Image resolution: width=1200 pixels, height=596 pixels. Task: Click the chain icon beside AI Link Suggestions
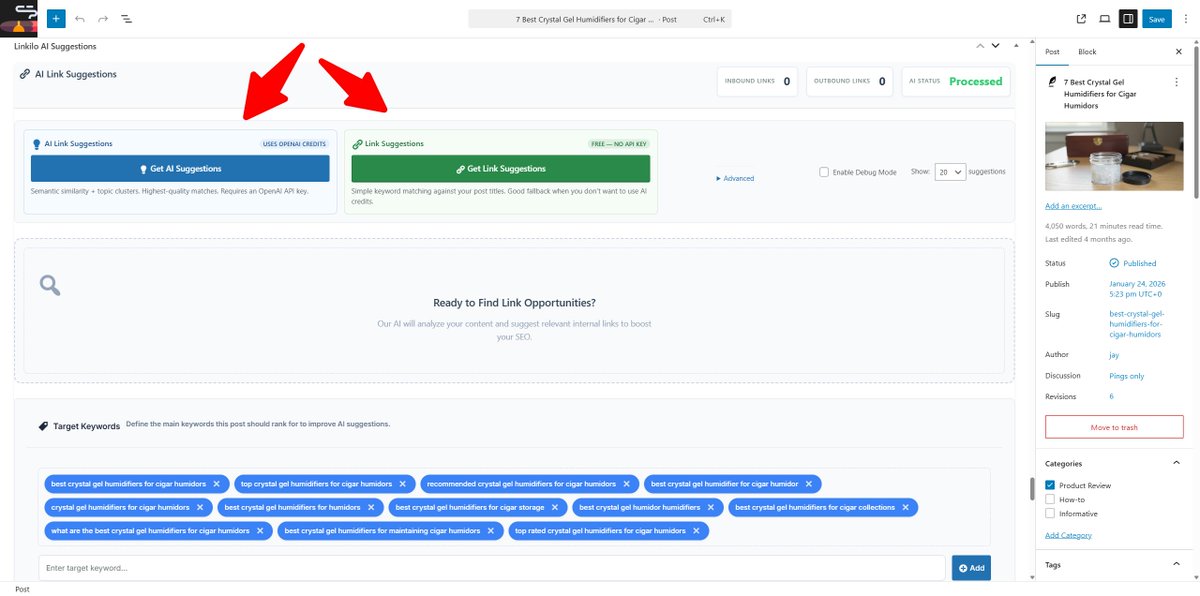pyautogui.click(x=25, y=74)
